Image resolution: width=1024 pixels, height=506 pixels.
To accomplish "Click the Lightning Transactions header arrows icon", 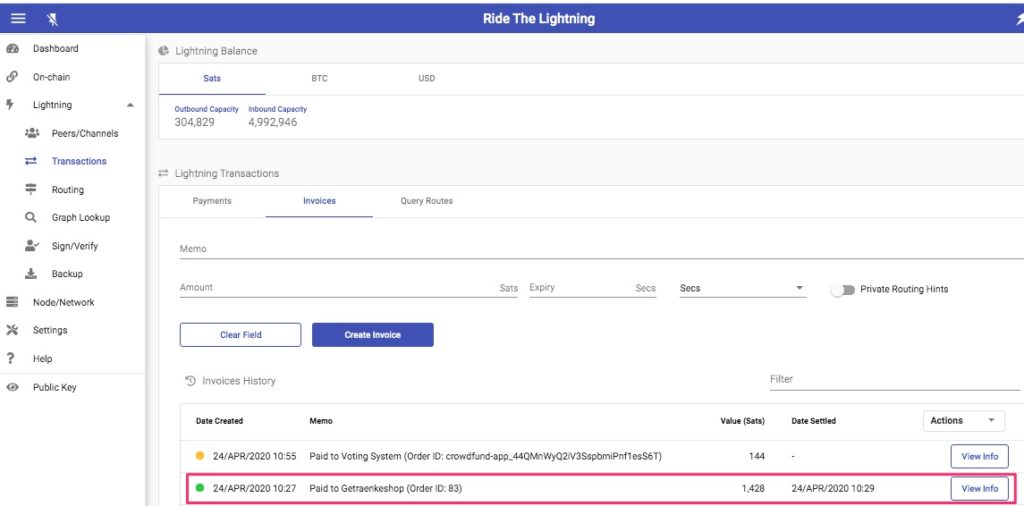I will coord(163,174).
